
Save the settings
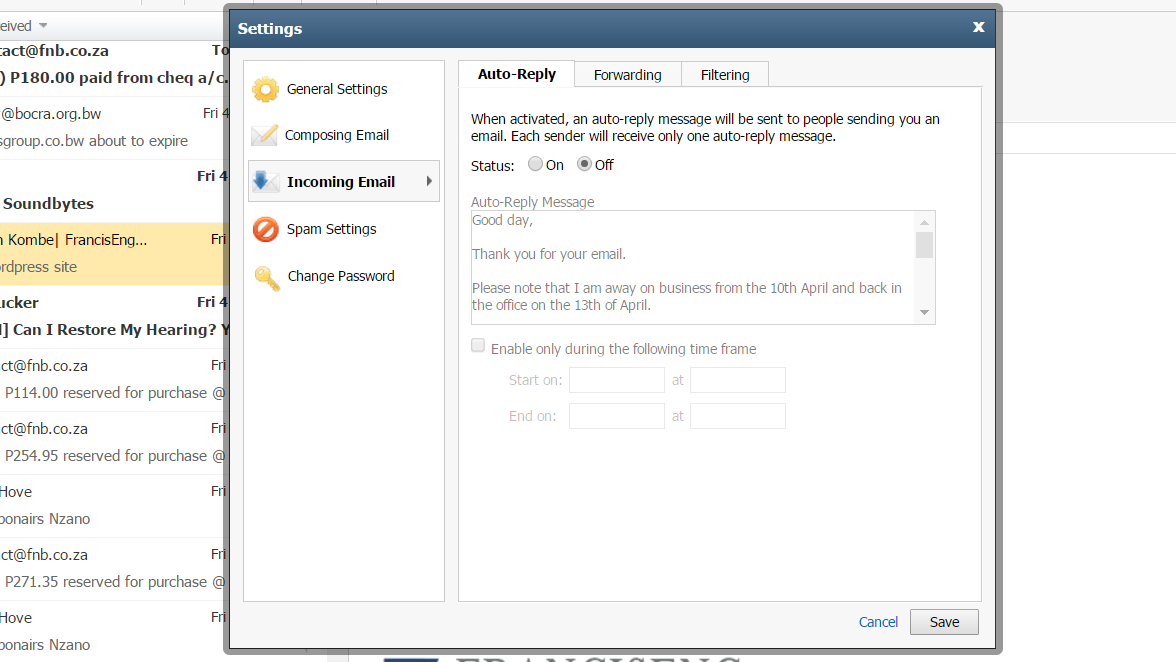(x=944, y=622)
